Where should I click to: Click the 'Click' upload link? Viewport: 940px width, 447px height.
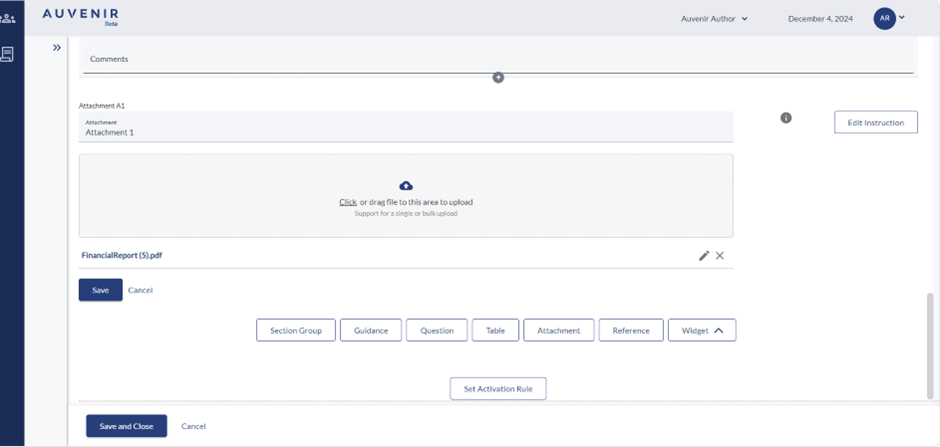click(347, 202)
